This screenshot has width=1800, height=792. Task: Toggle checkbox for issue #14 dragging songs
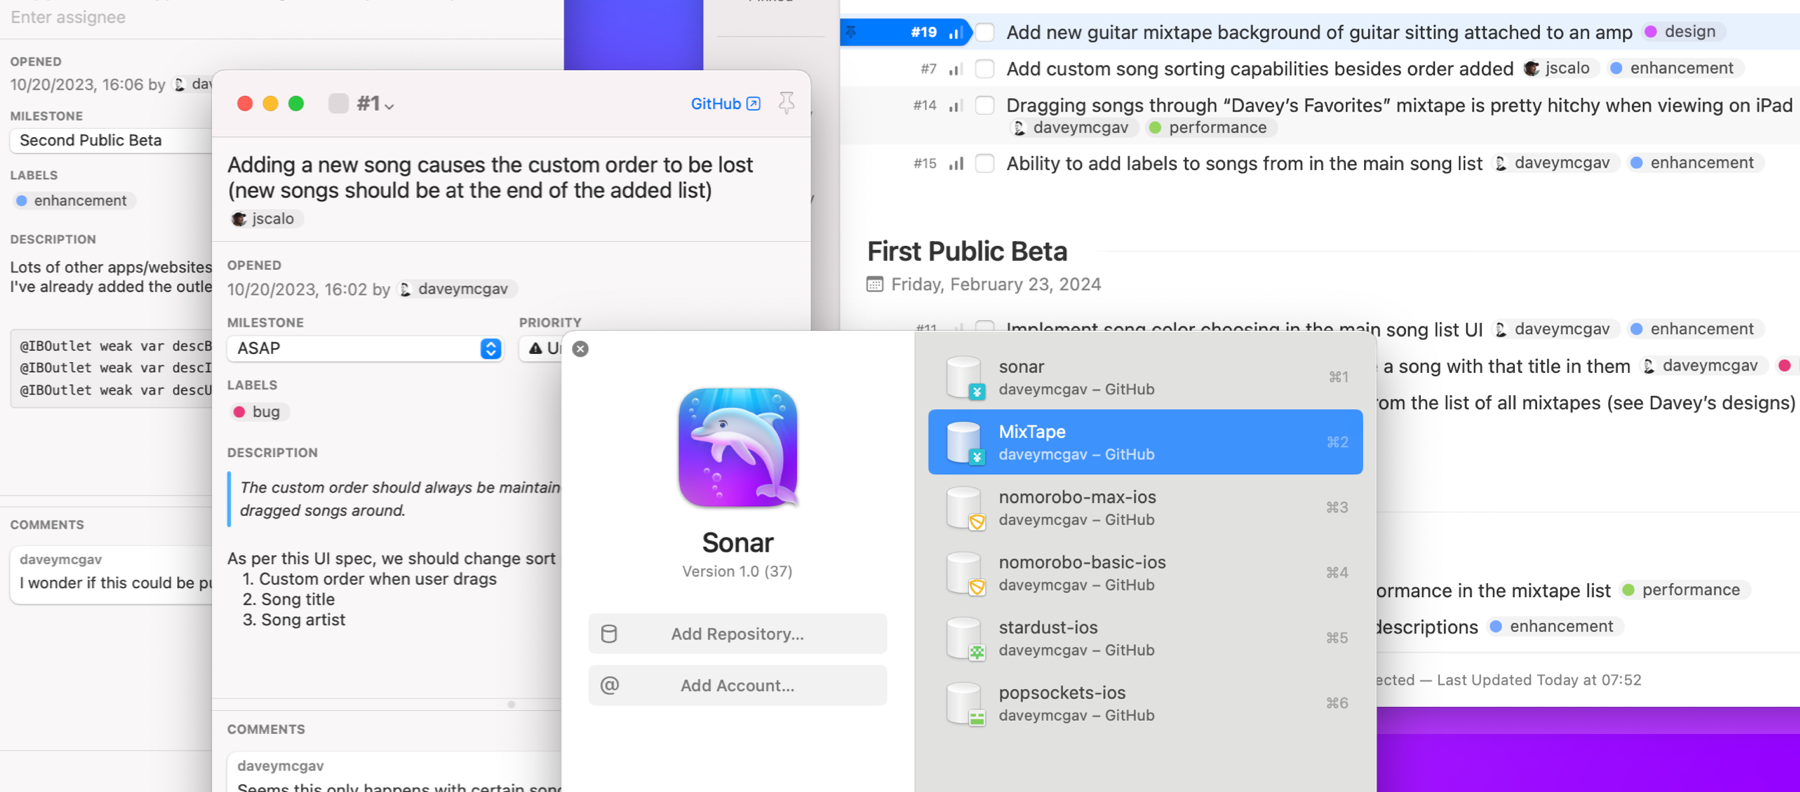click(x=985, y=105)
